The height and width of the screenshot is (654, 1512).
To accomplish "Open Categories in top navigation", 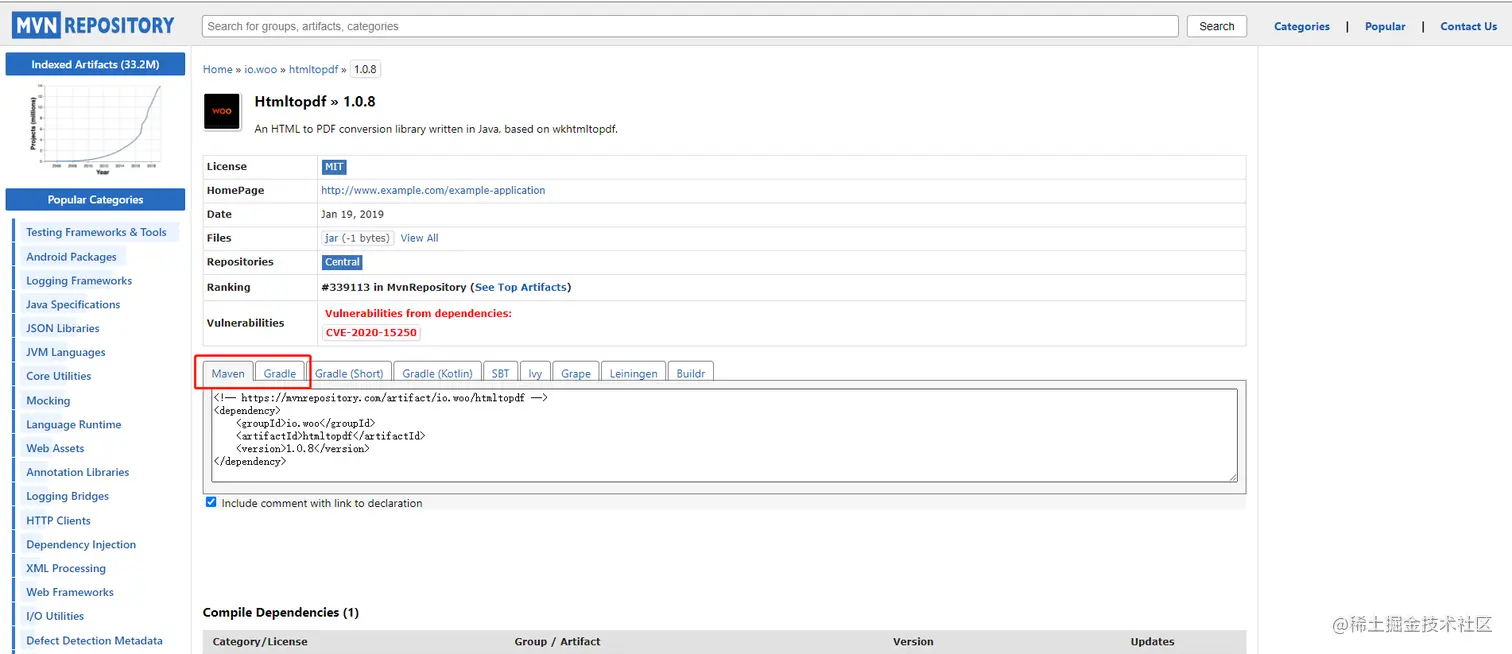I will [1302, 26].
